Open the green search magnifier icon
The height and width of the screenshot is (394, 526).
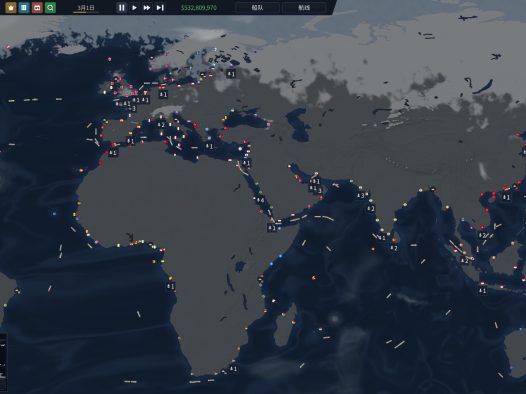[x=50, y=7]
